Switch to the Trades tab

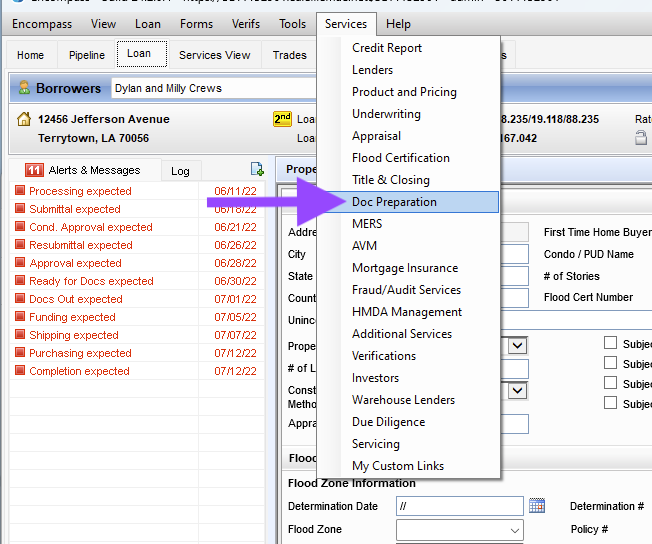[289, 55]
